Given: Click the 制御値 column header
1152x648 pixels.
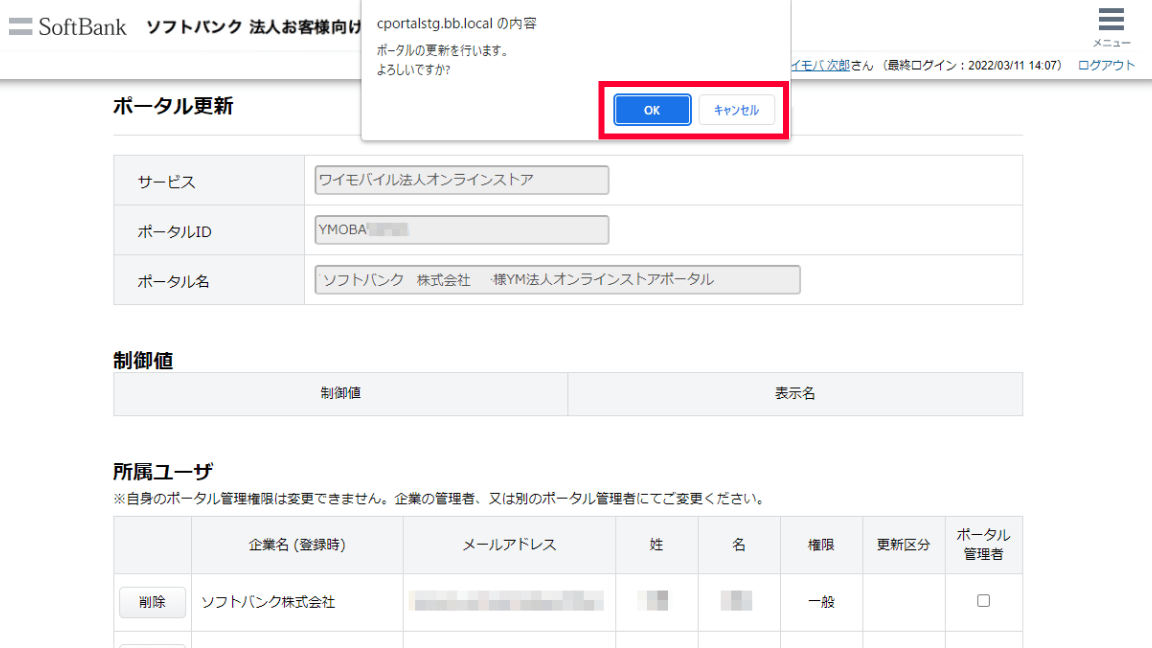Looking at the screenshot, I should [x=340, y=394].
